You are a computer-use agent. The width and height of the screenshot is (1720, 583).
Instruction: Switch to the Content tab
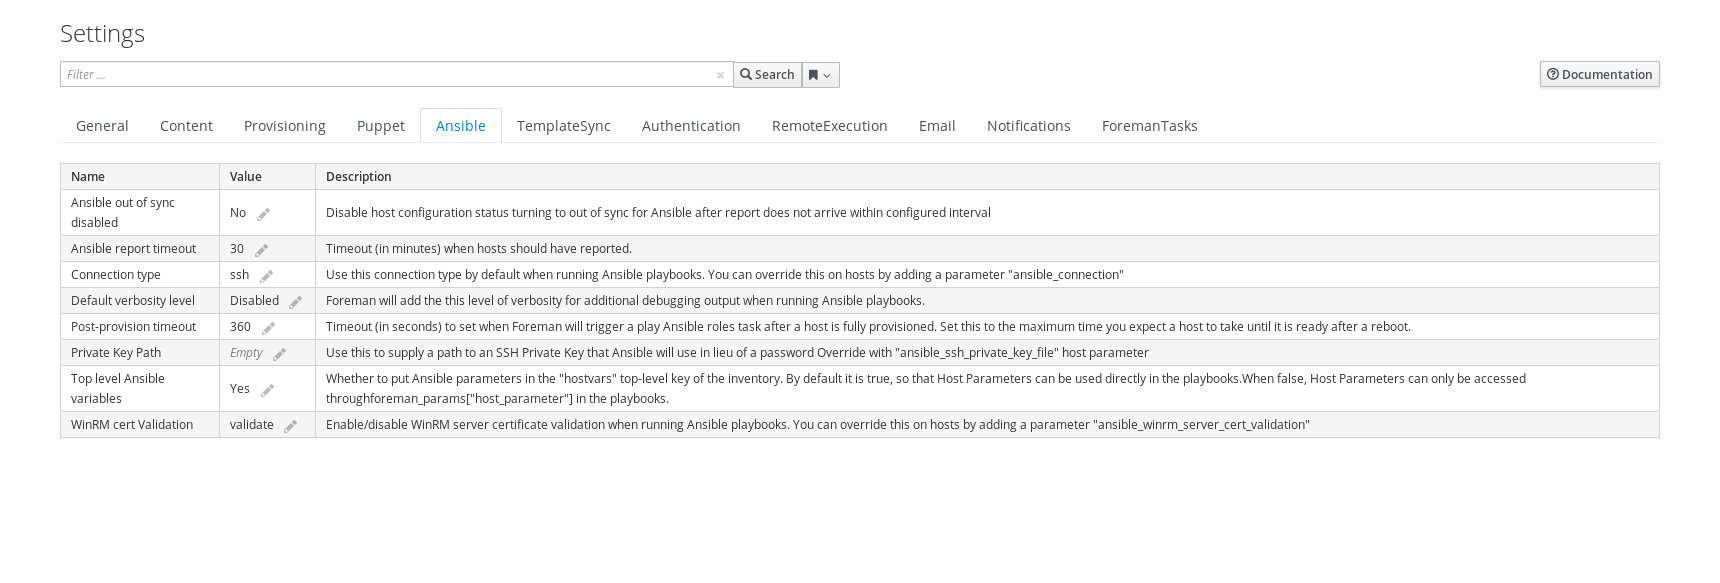[x=186, y=126]
